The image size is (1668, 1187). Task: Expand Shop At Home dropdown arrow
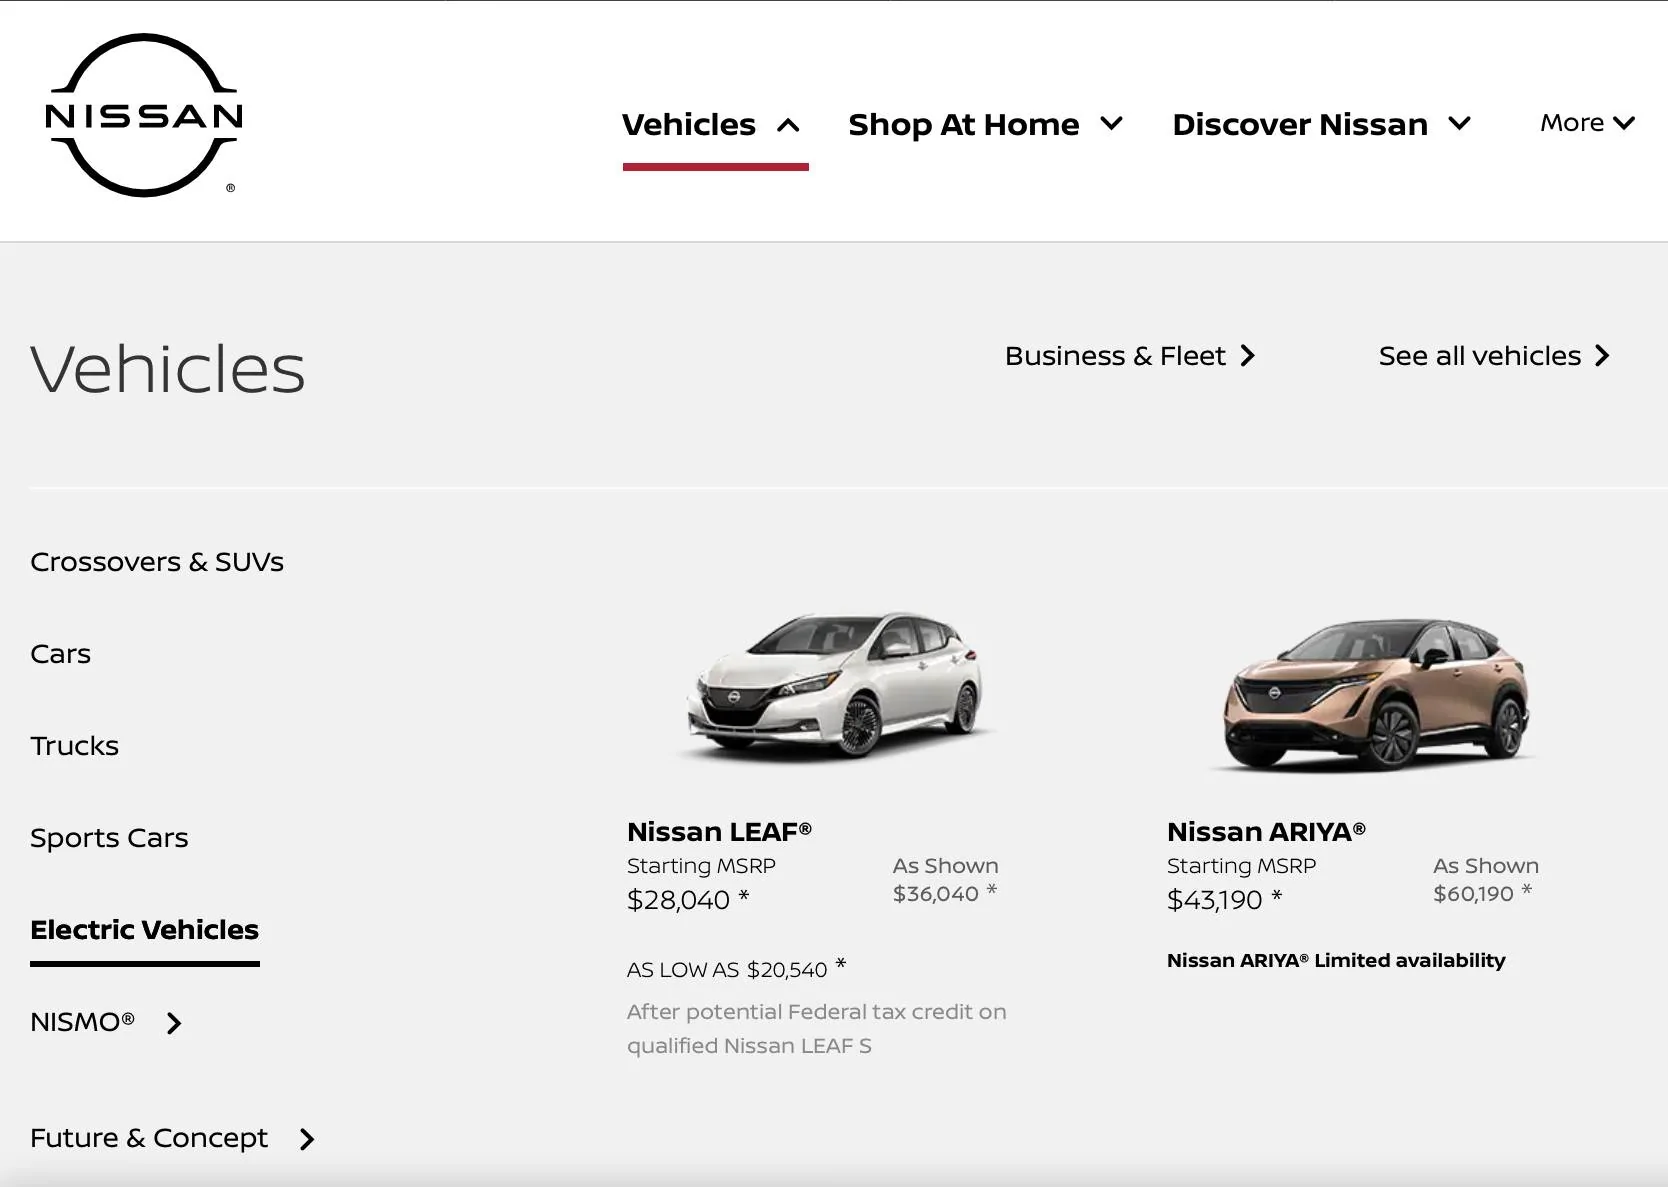[x=1111, y=124]
